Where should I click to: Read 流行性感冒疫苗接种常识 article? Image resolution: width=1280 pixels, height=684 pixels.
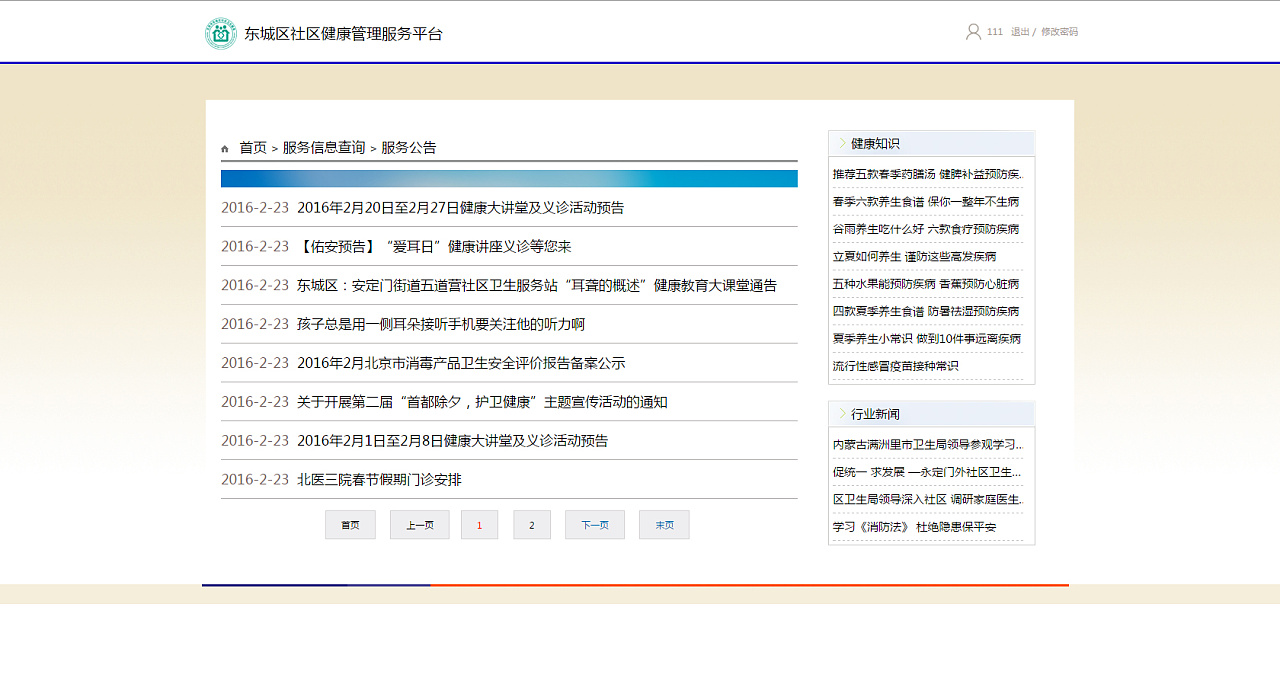(x=896, y=366)
